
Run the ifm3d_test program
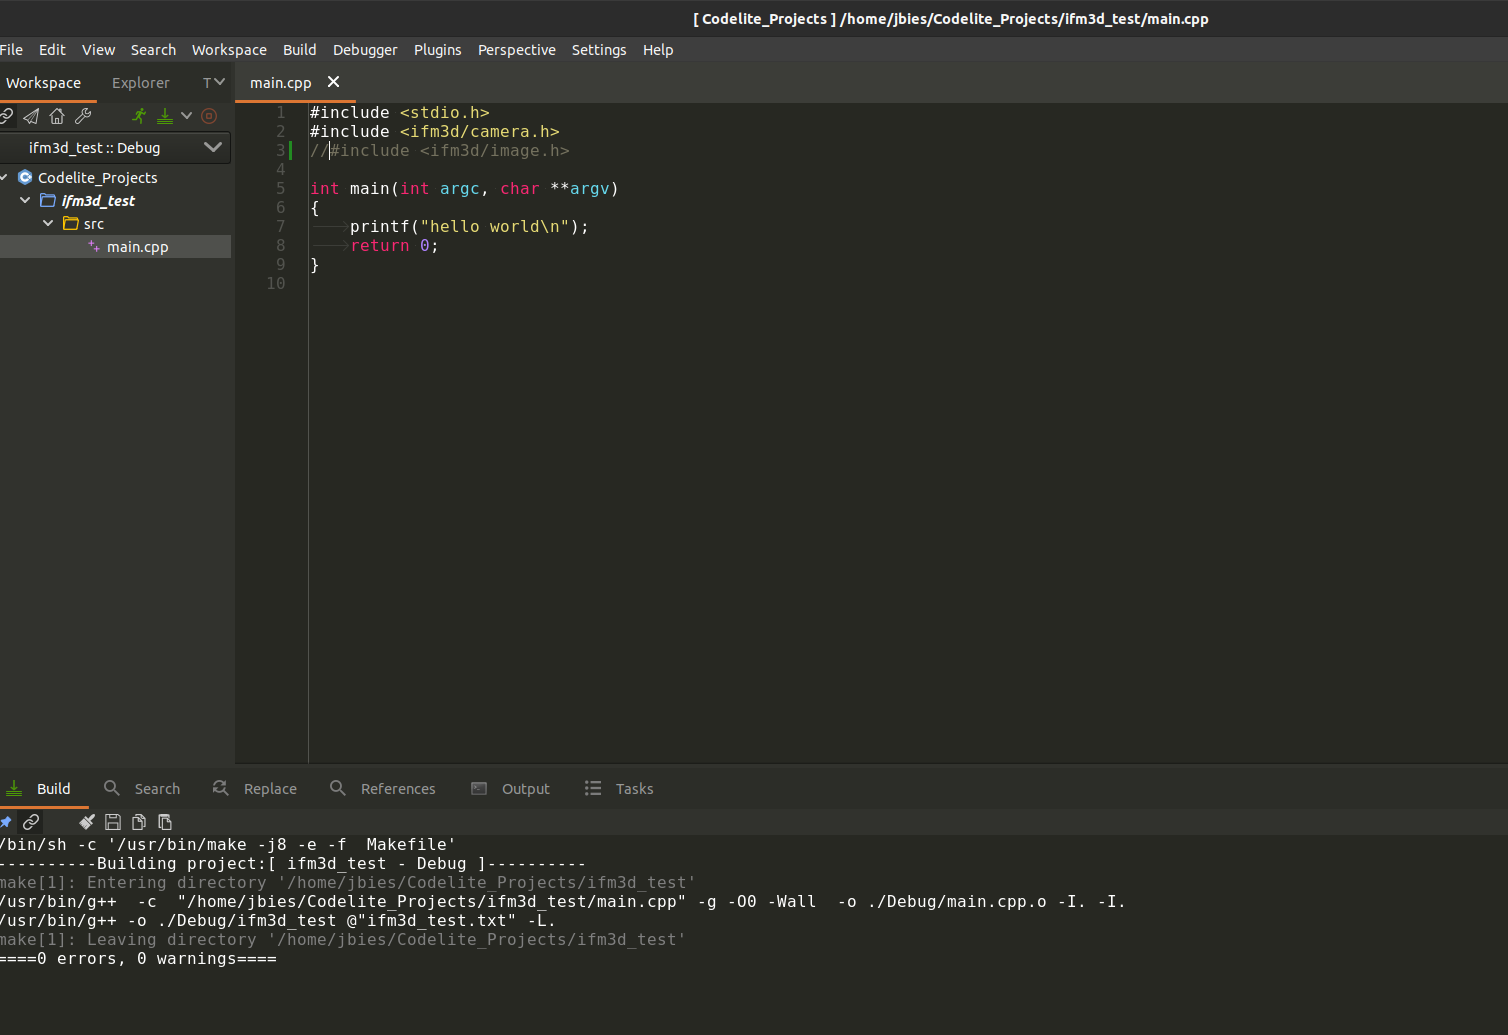[138, 115]
